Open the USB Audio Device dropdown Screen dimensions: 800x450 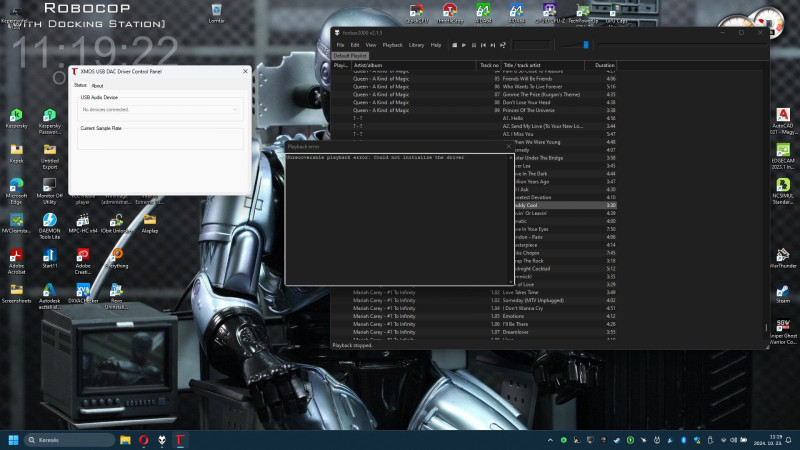161,109
